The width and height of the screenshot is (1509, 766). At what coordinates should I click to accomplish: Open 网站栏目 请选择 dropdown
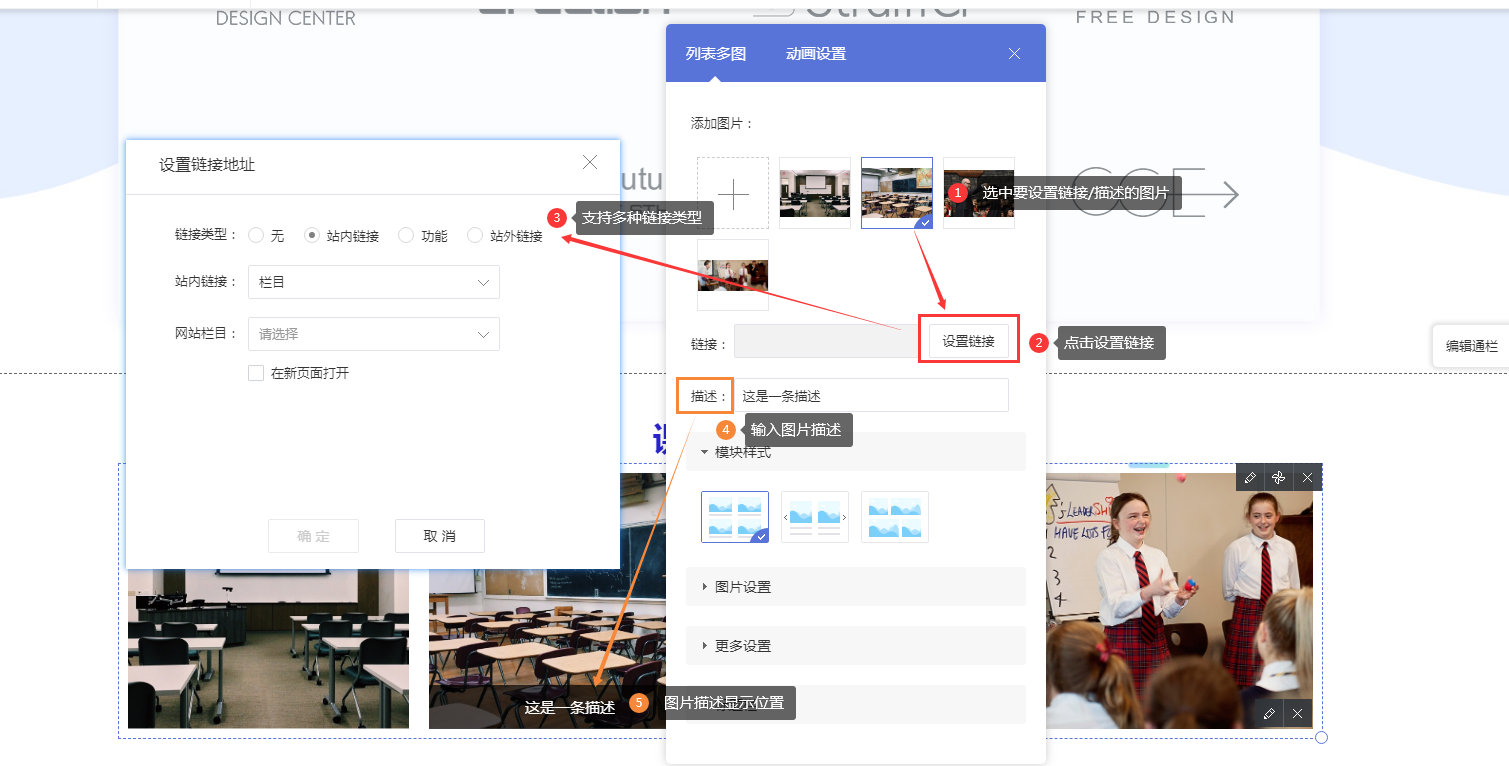coord(374,334)
